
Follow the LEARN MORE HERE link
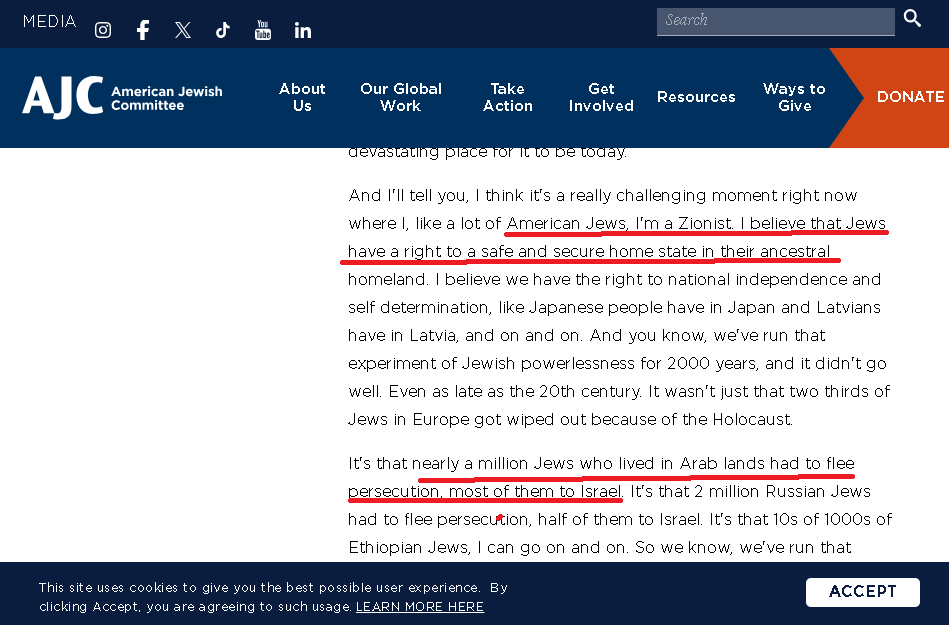pos(419,606)
